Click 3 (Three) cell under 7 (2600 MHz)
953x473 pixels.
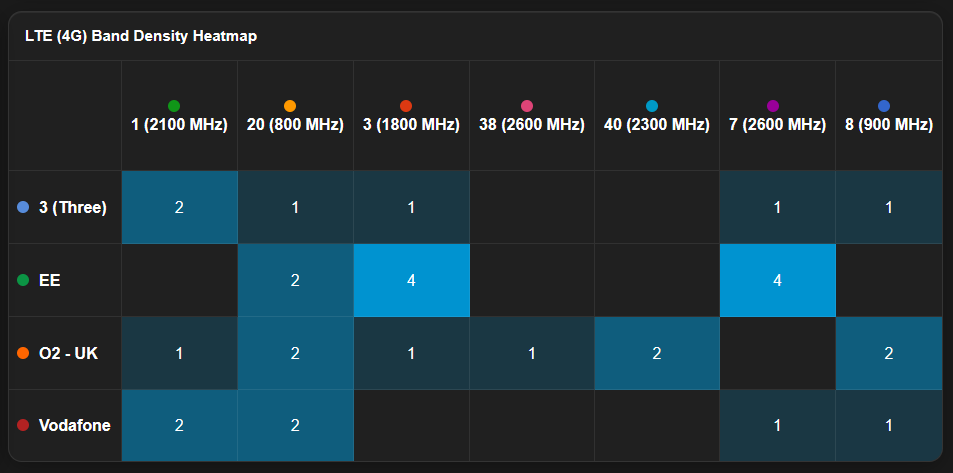point(777,207)
